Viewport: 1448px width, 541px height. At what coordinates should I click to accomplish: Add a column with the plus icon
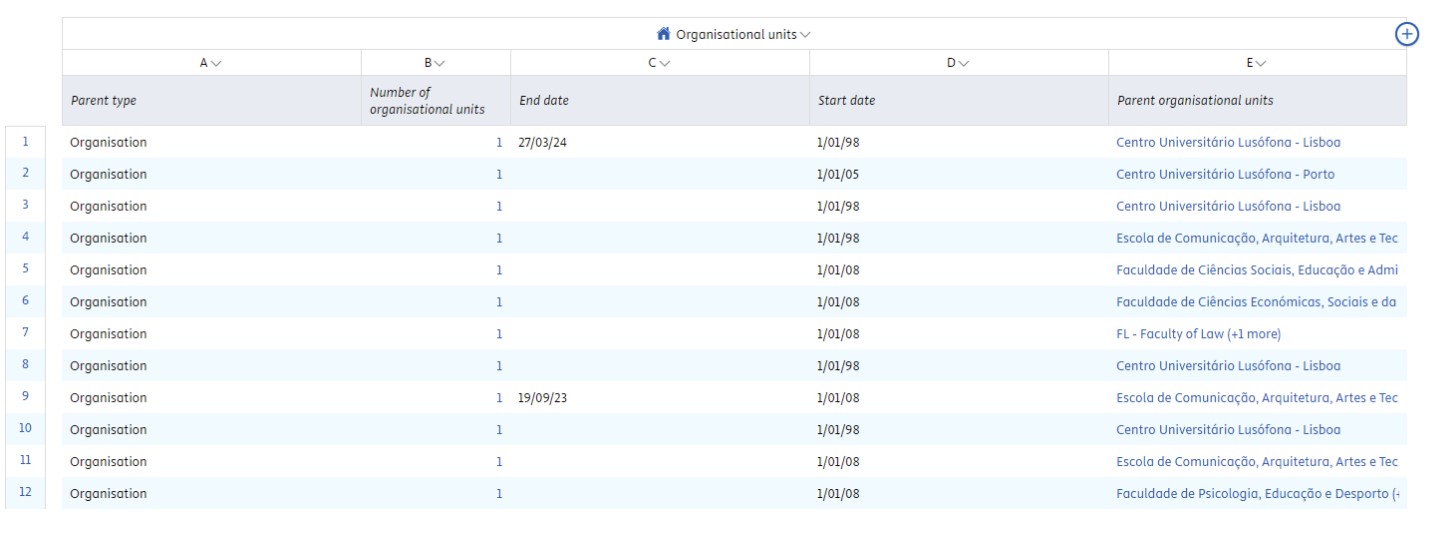1407,34
